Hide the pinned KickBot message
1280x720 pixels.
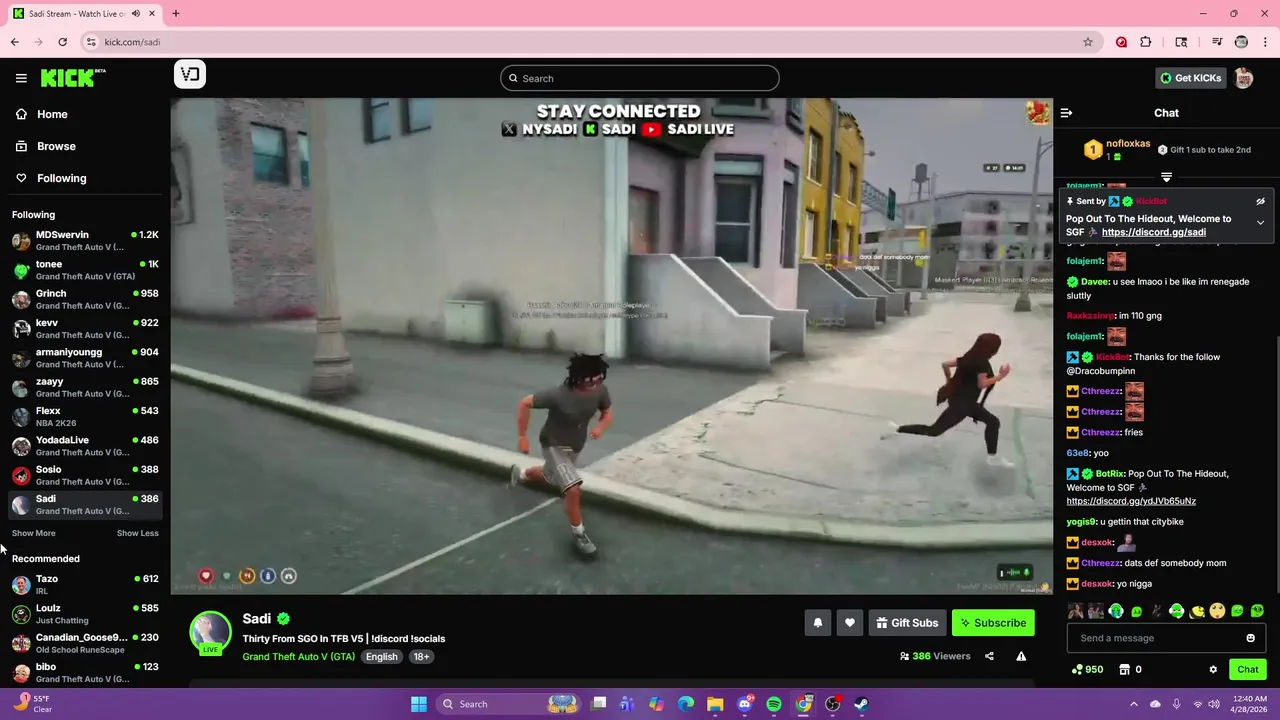tap(1260, 201)
